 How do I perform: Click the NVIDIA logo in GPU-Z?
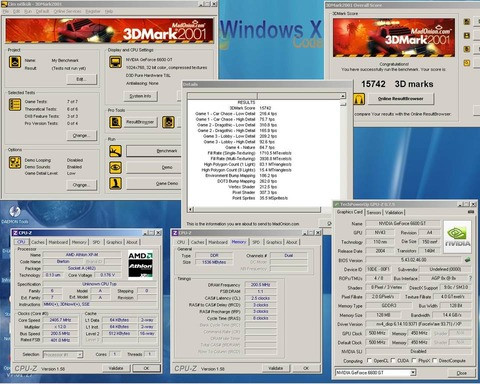458,237
